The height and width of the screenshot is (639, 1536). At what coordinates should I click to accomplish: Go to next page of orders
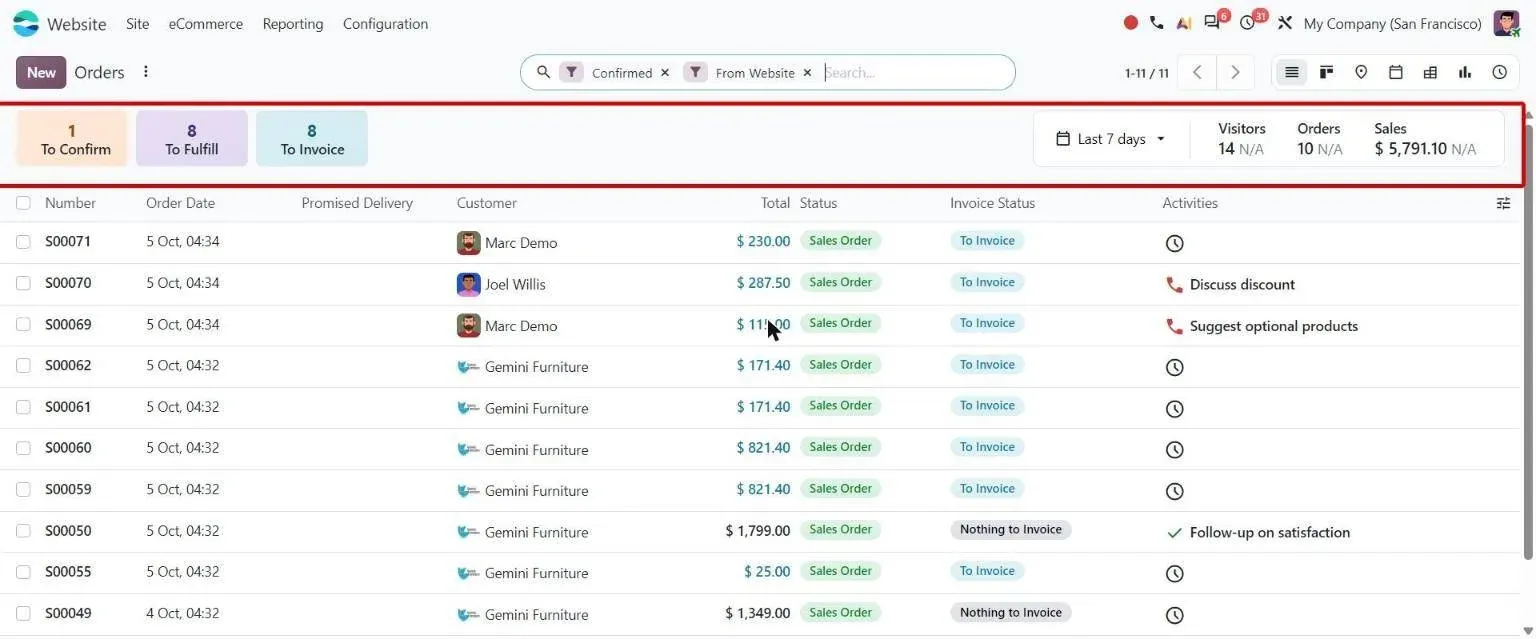[x=1235, y=72]
